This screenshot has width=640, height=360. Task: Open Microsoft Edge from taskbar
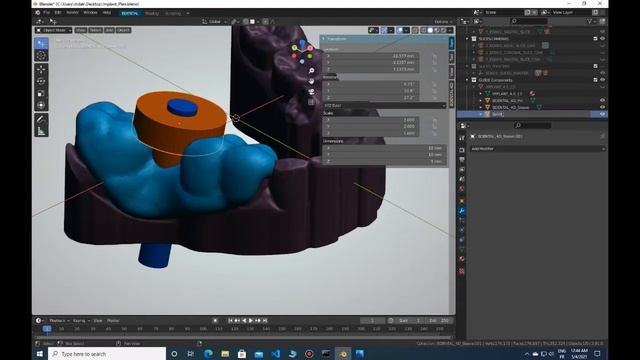pyautogui.click(x=208, y=353)
